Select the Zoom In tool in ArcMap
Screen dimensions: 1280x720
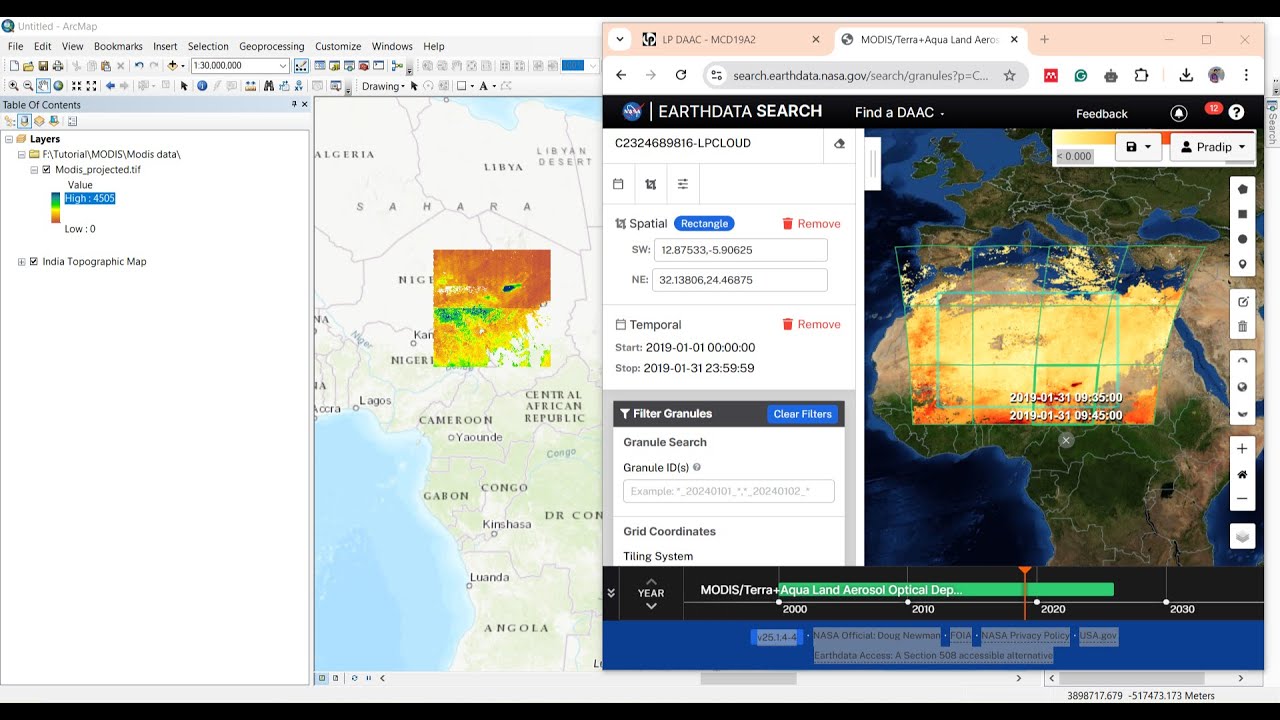point(13,86)
